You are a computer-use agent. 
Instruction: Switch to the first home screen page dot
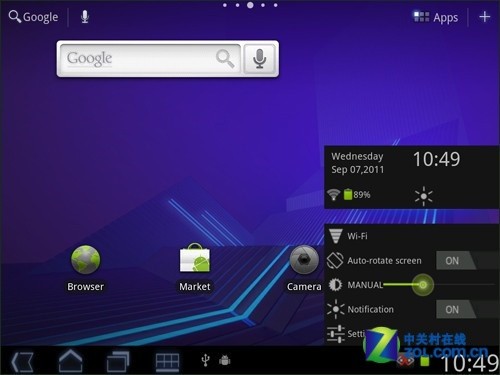point(225,5)
